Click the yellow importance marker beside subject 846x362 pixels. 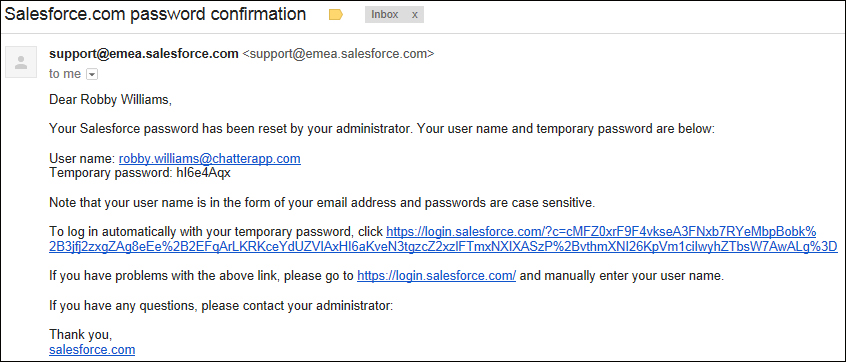(336, 15)
